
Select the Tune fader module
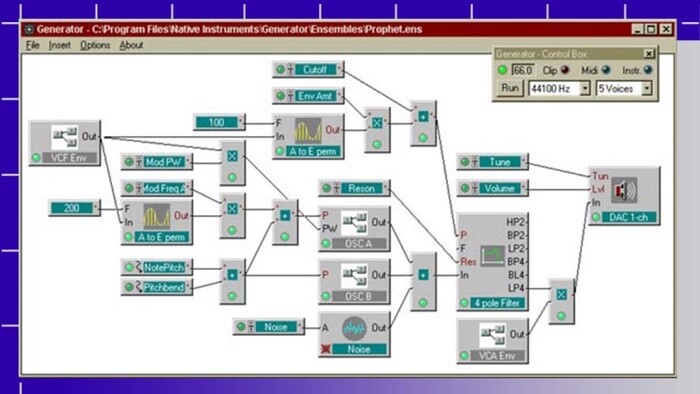point(492,162)
